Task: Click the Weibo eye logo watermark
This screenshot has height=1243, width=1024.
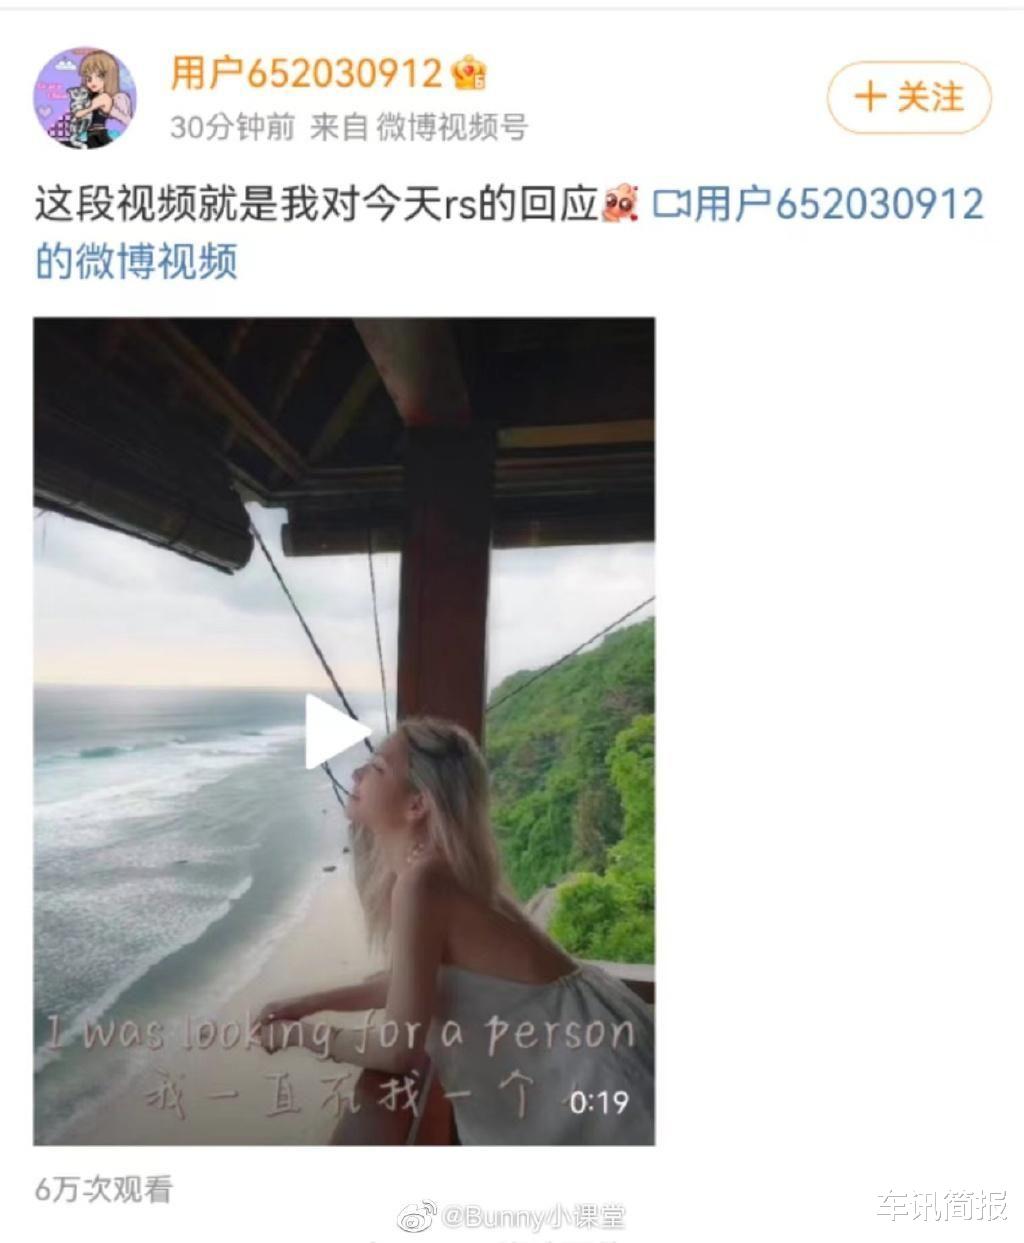Action: 417,1216
